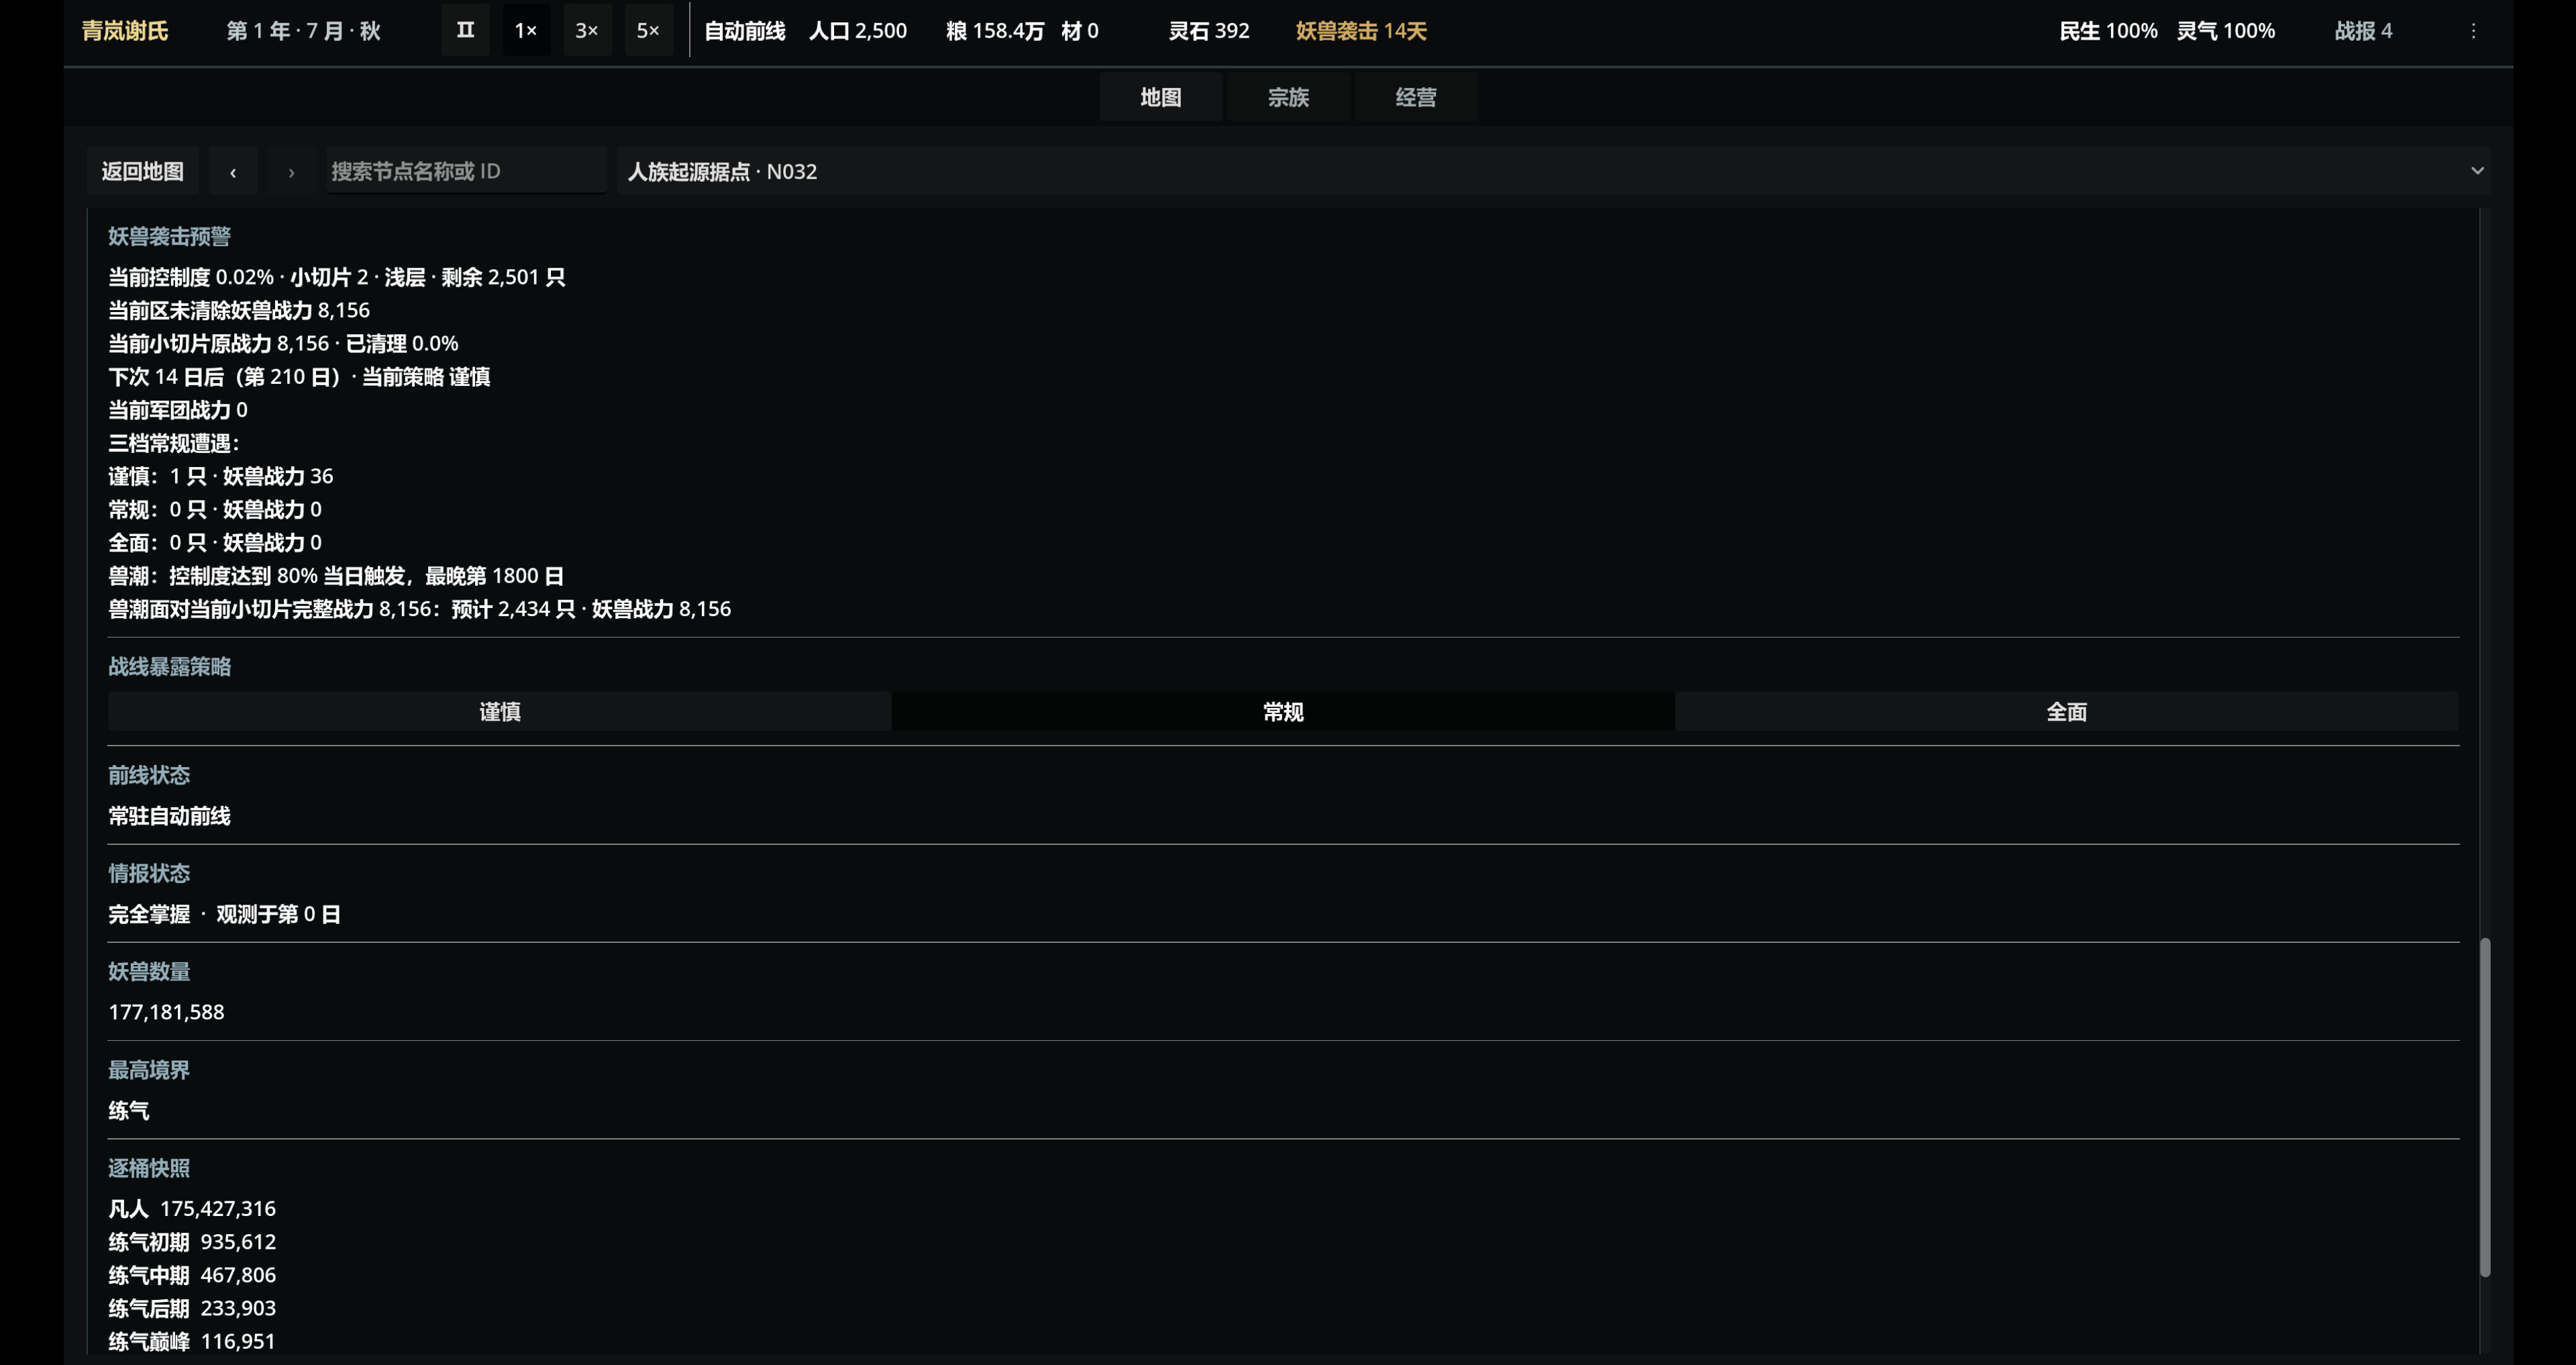Focus the 搜索节点名称或 ID search field
The image size is (2576, 1365).
tap(466, 171)
